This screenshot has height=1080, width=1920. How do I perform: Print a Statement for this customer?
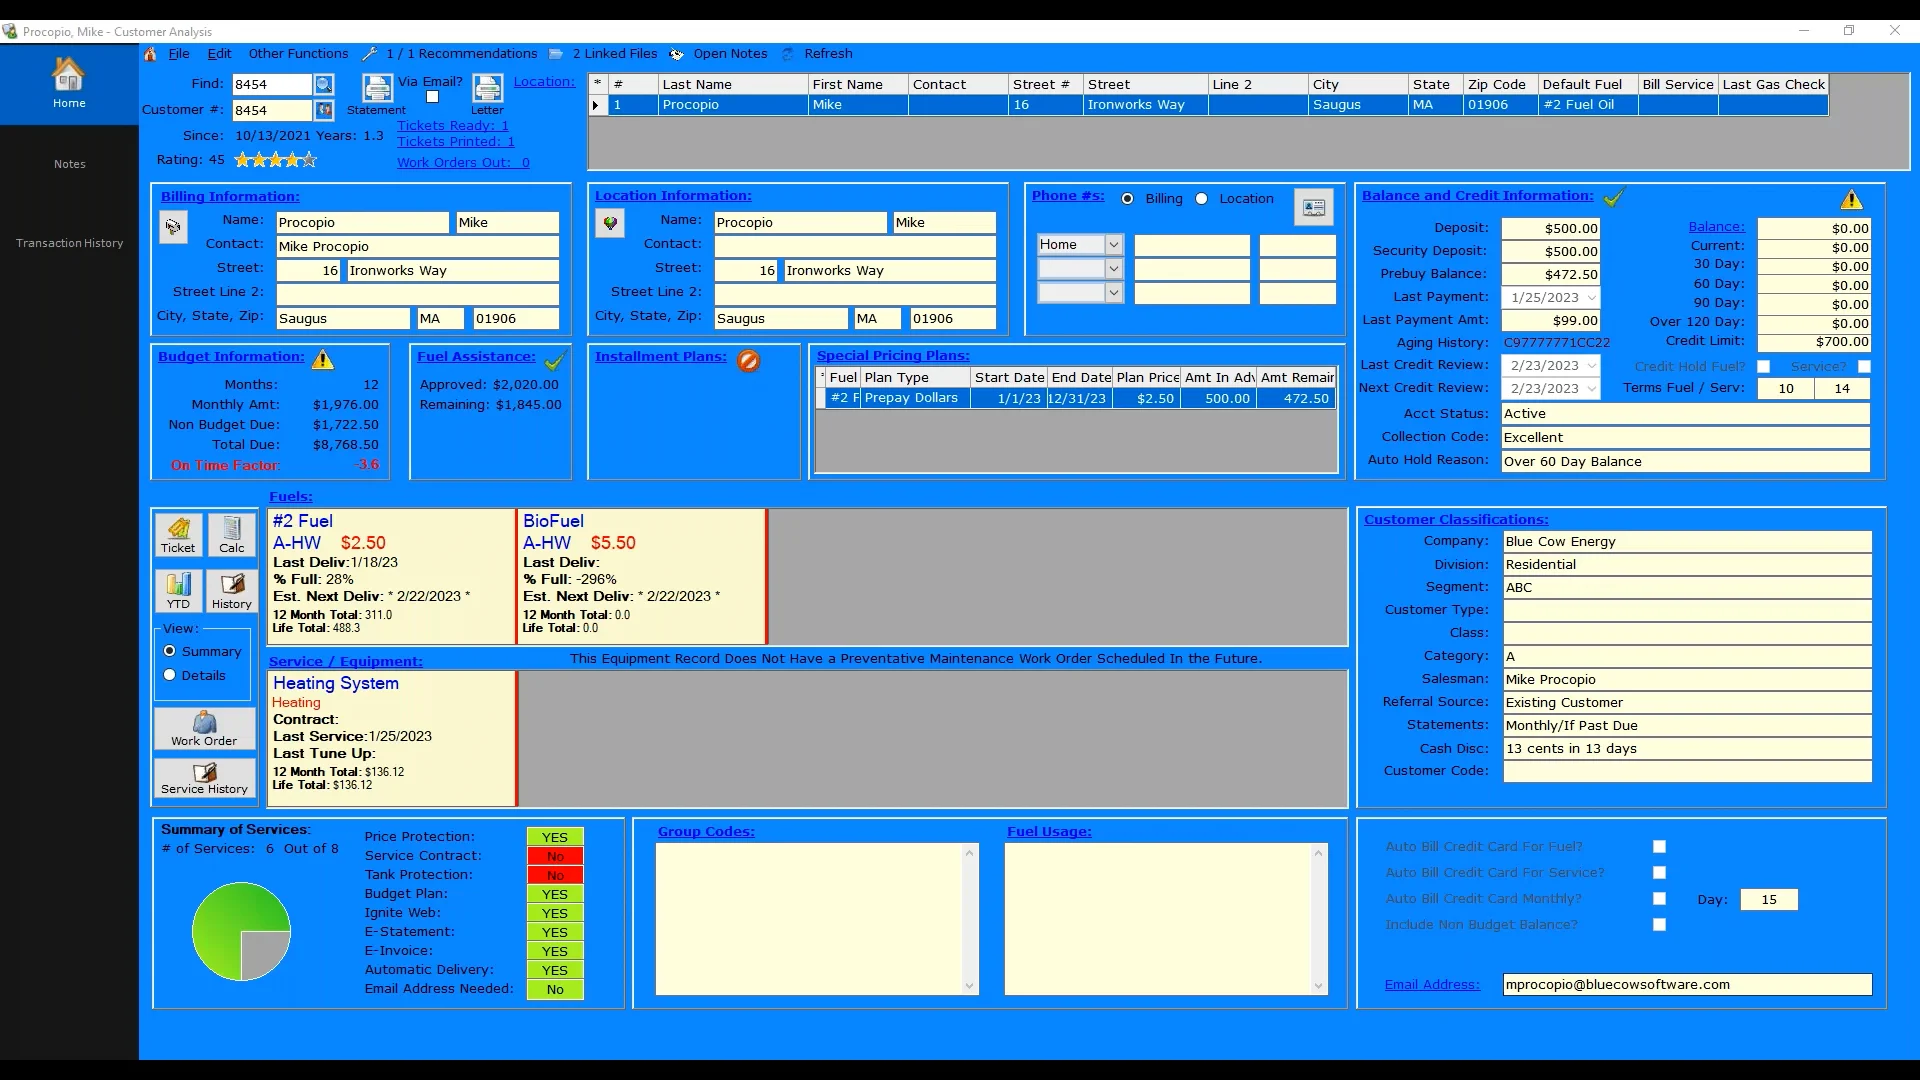pyautogui.click(x=377, y=88)
